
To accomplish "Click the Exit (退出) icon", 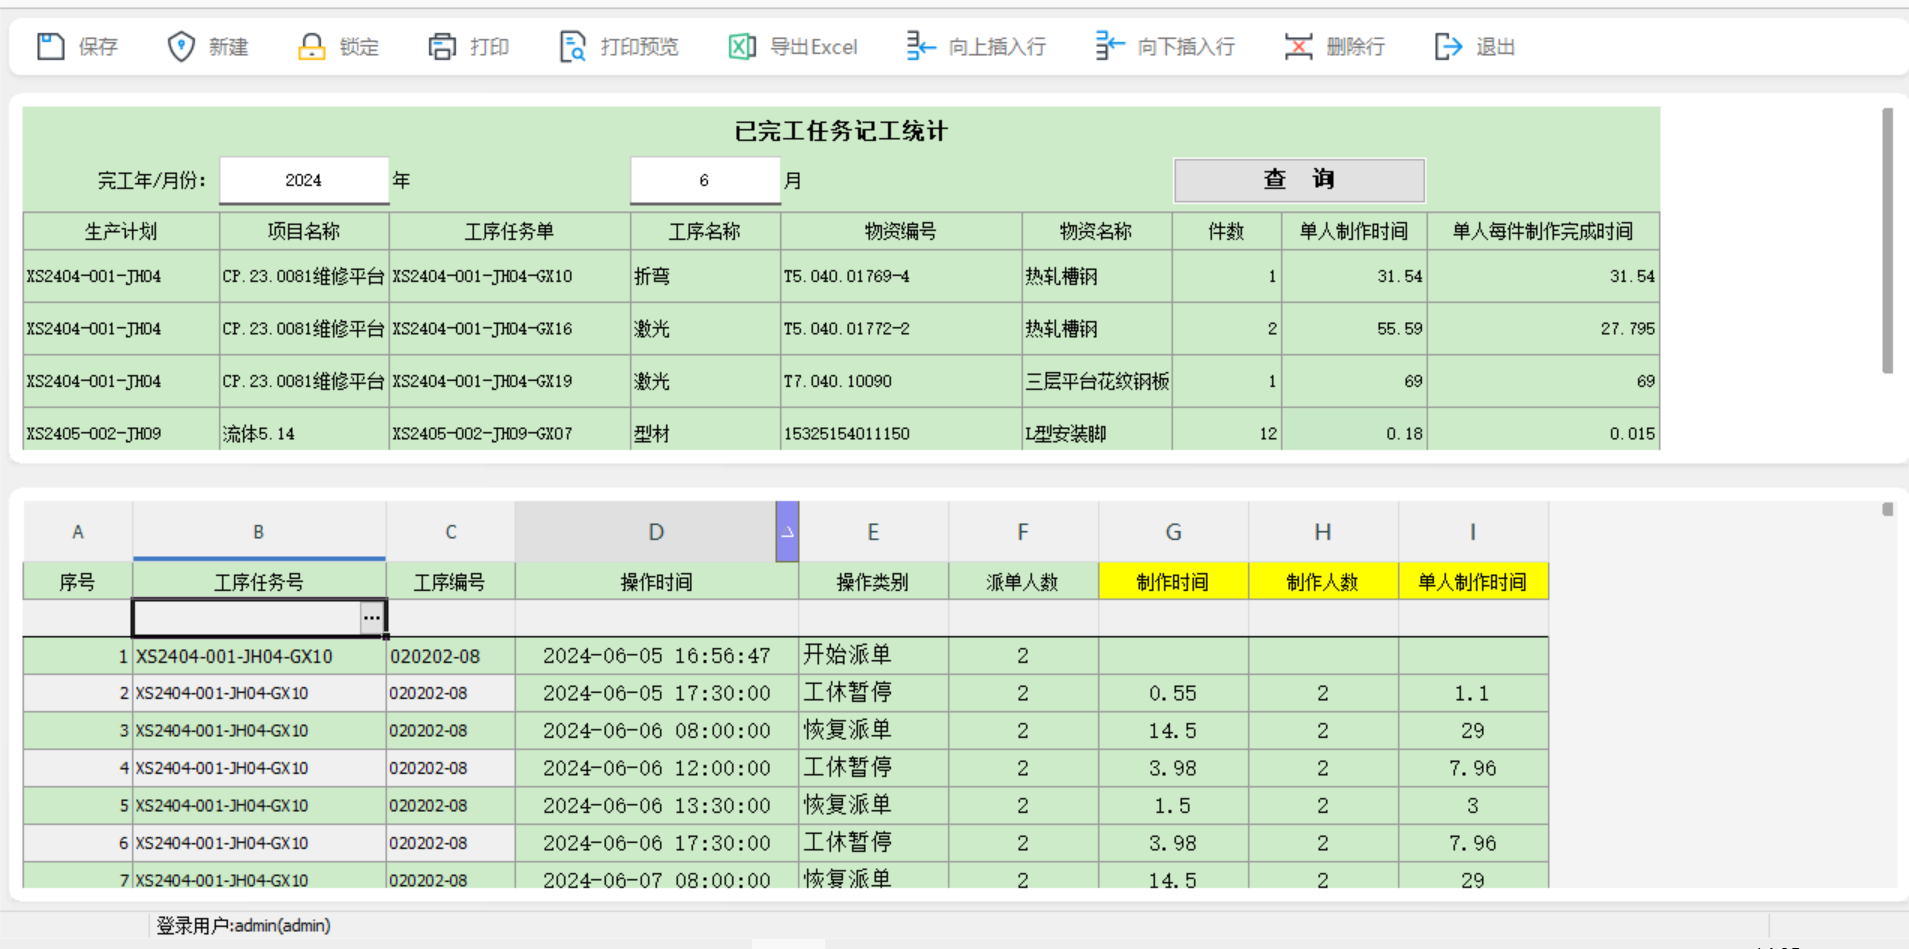I will (x=1447, y=47).
